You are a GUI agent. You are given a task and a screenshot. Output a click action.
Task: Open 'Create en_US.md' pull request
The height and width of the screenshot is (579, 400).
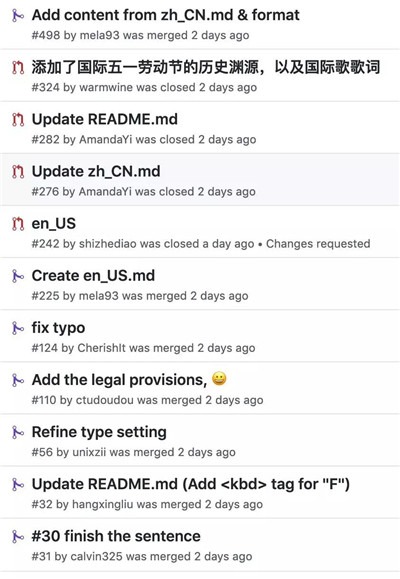click(93, 276)
